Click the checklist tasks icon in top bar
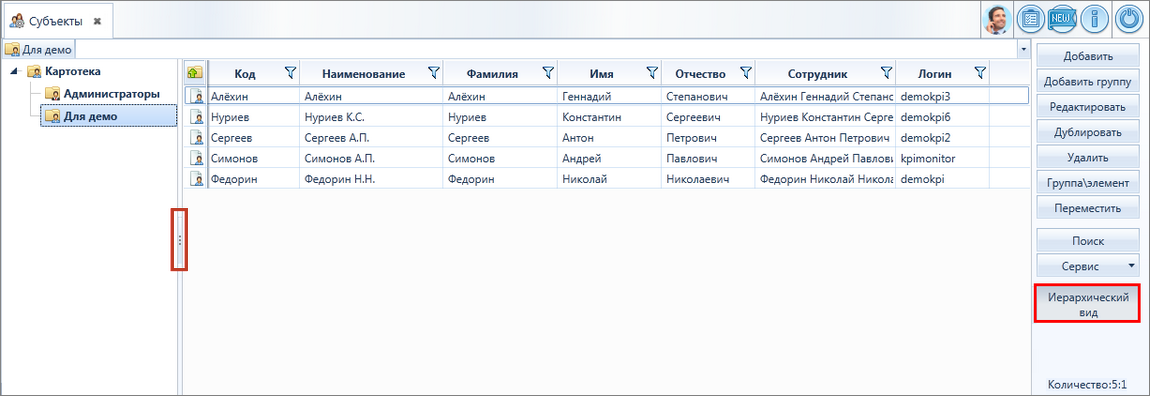1150x396 pixels. pyautogui.click(x=1030, y=20)
